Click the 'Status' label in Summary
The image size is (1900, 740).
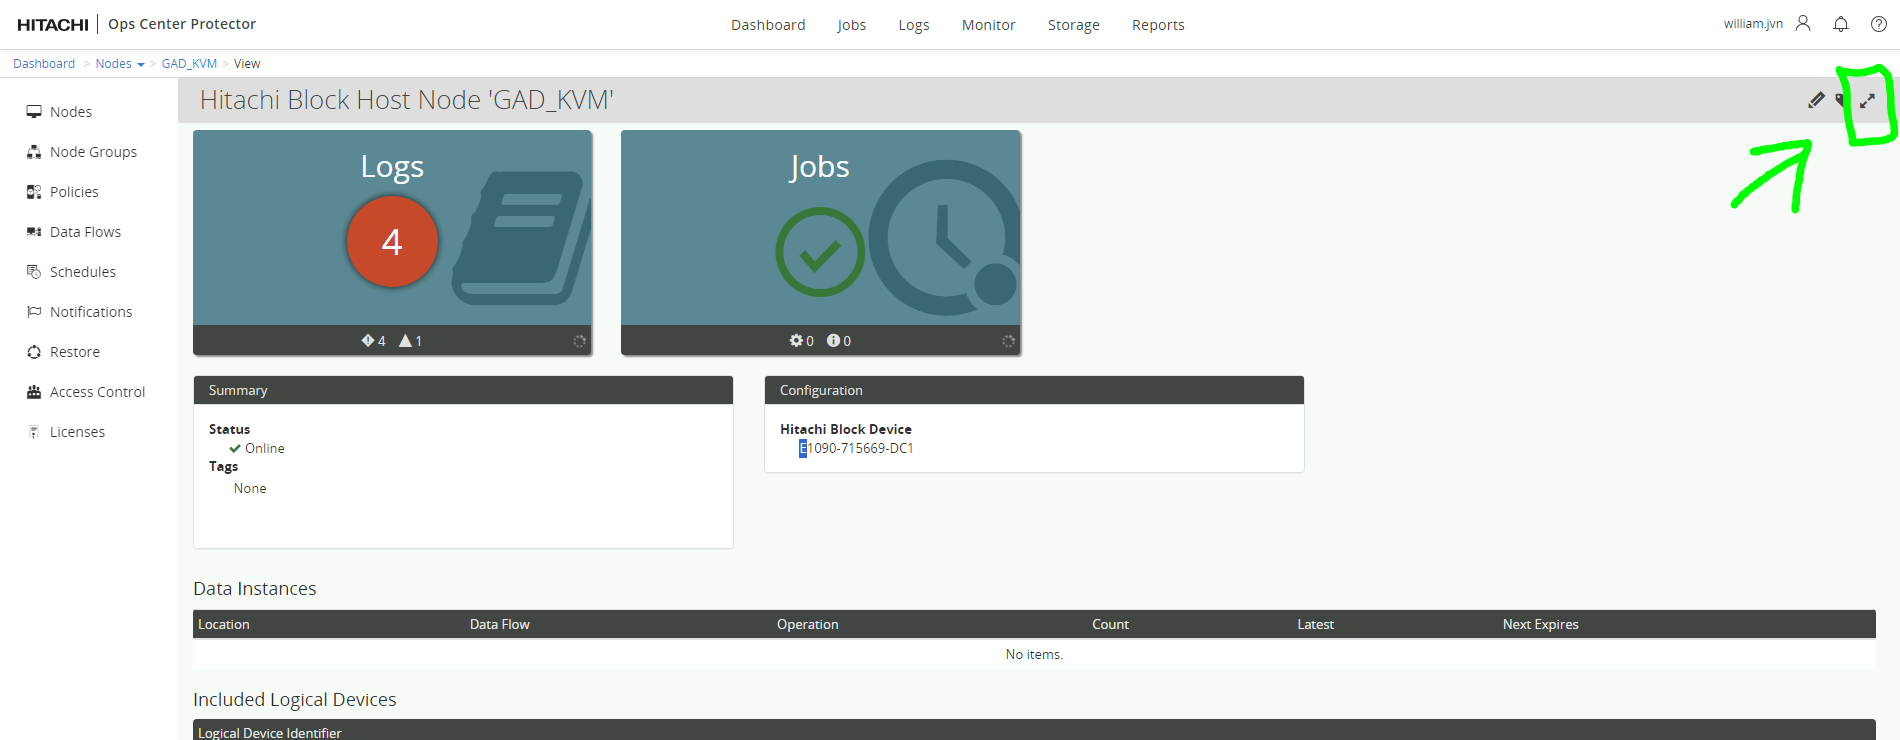click(230, 430)
